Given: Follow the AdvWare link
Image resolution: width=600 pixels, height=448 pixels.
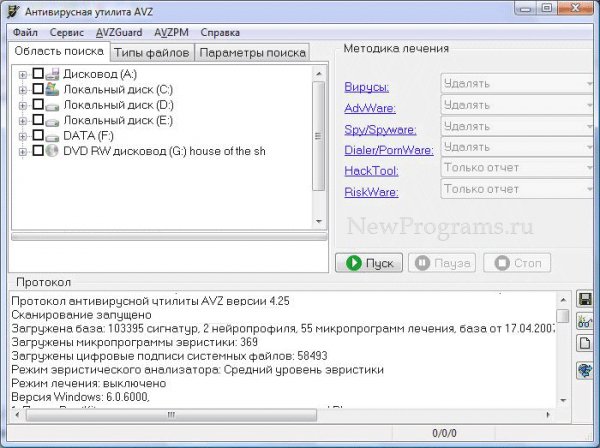Looking at the screenshot, I should coord(370,108).
